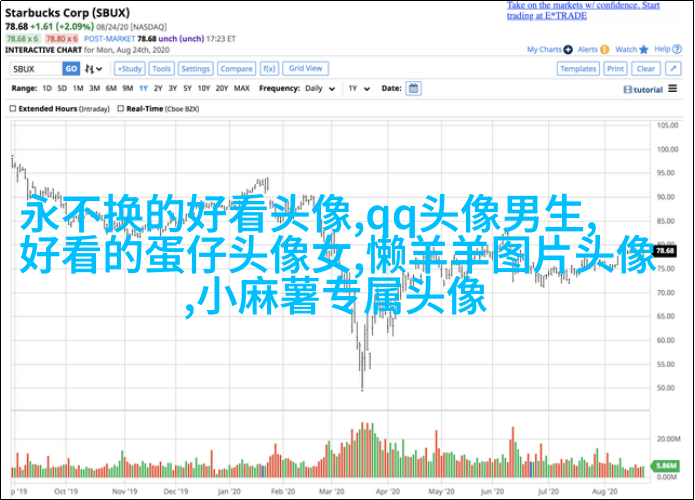This screenshot has height=500, width=695.
Task: Open the Frequency Daily dropdown
Action: (320, 89)
